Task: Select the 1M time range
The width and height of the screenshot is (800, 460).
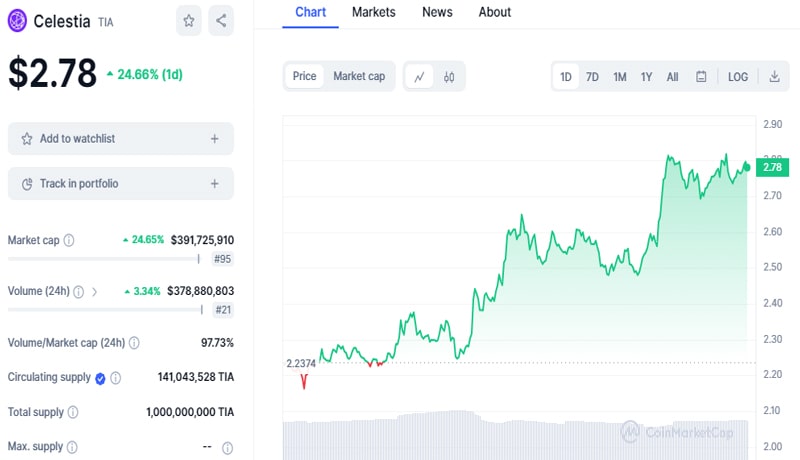Action: click(x=620, y=77)
